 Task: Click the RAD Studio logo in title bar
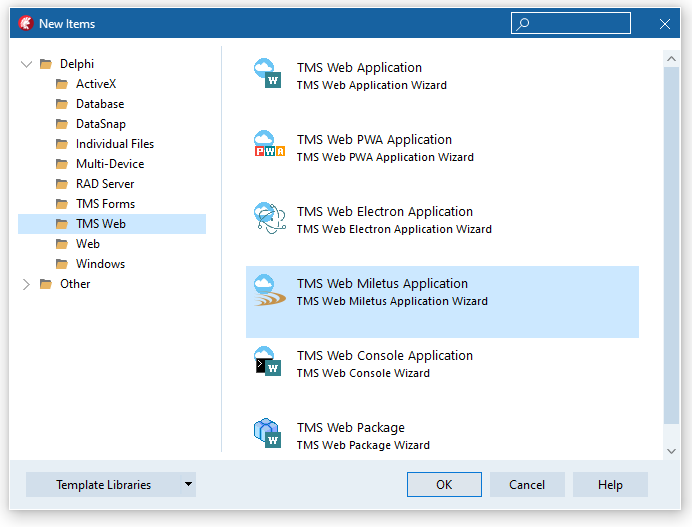tap(26, 23)
